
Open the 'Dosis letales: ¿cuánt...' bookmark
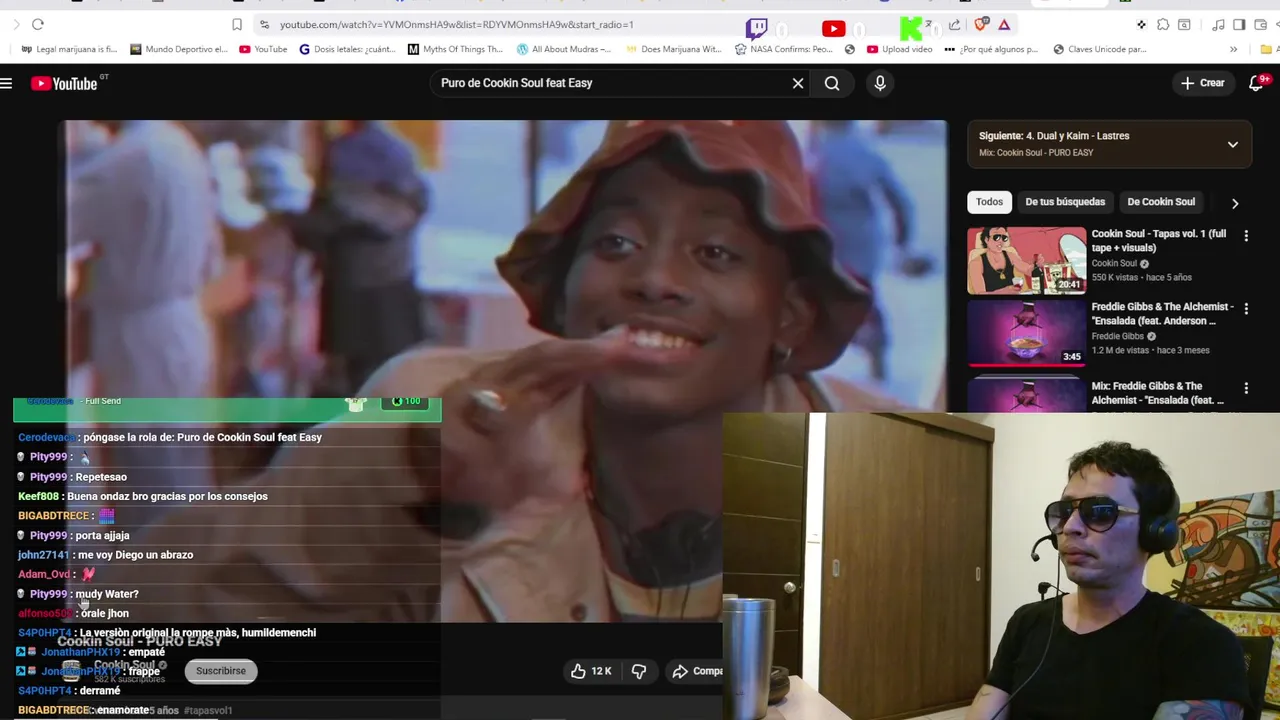coord(347,49)
